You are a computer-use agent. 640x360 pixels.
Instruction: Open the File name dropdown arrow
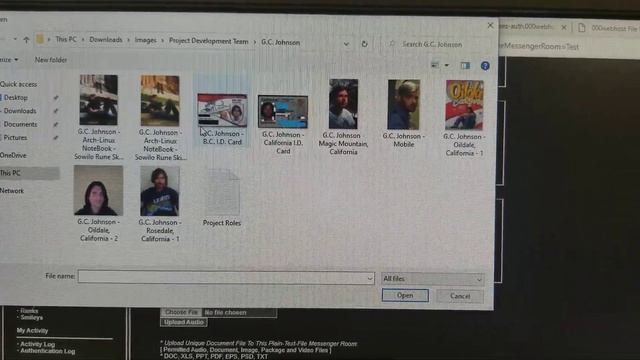tap(369, 278)
